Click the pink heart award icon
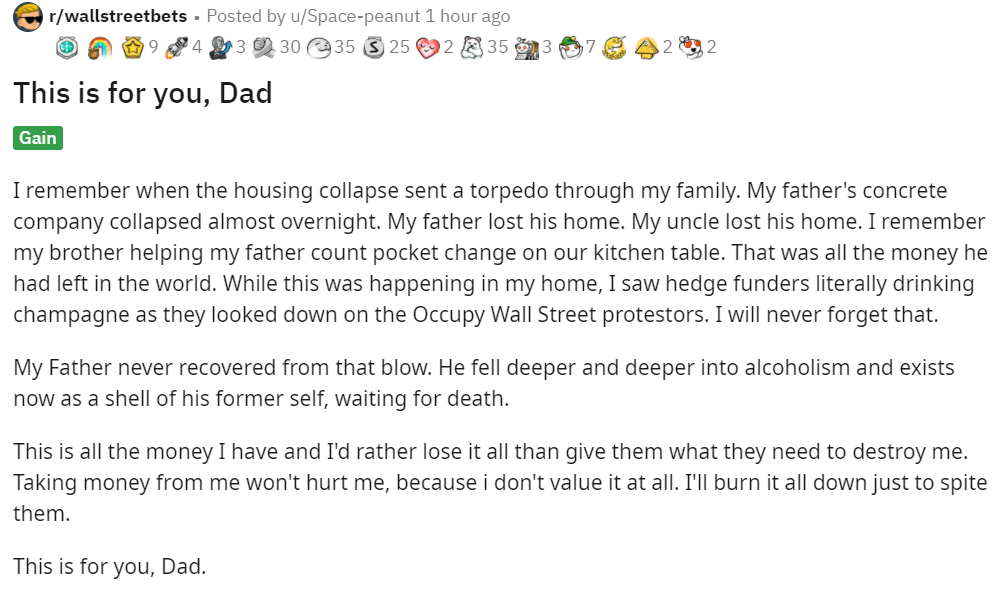The width and height of the screenshot is (998, 607). (427, 46)
